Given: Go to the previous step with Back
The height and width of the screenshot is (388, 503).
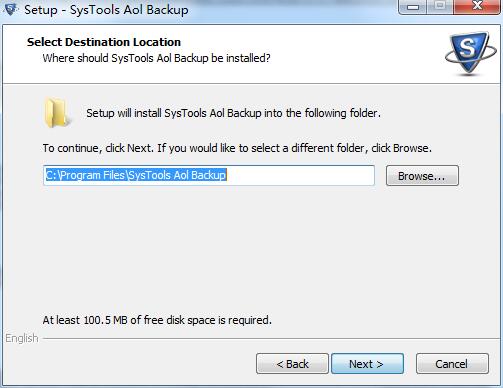Looking at the screenshot, I should tap(292, 364).
